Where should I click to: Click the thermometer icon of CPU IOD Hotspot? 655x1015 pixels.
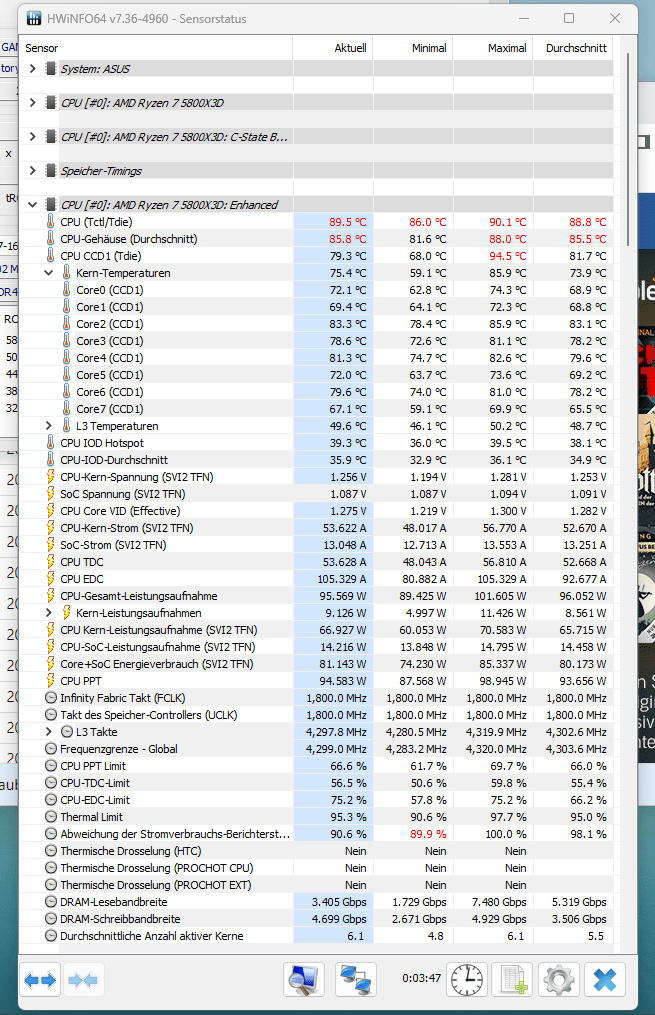tap(50, 443)
